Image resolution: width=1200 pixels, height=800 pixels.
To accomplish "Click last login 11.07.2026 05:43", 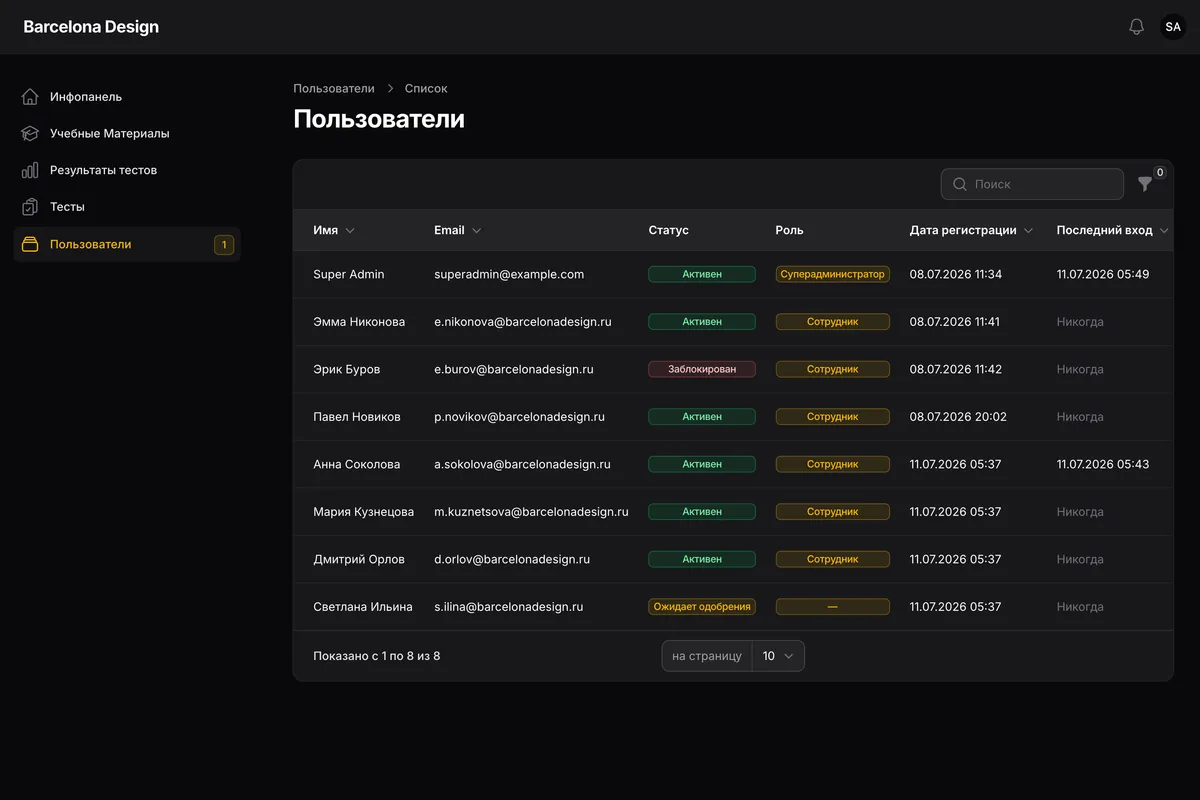I will (1103, 464).
